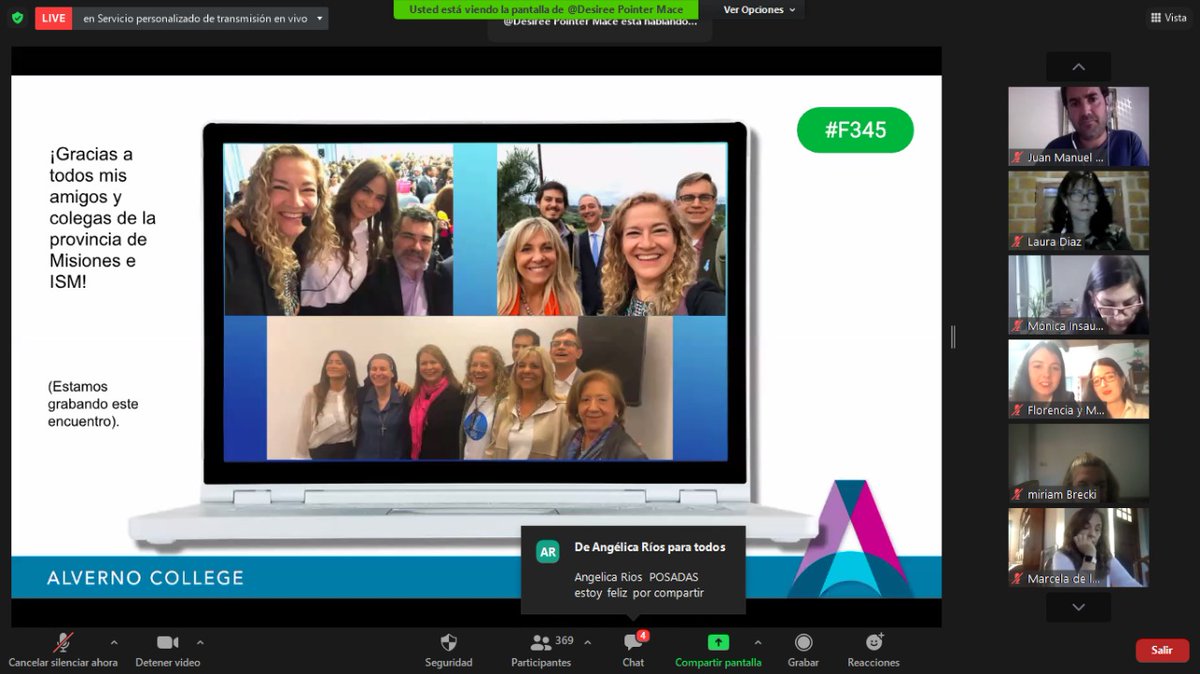Click the '¡Gracias a todos mis amigos' text
This screenshot has height=674, width=1200.
click(x=103, y=218)
